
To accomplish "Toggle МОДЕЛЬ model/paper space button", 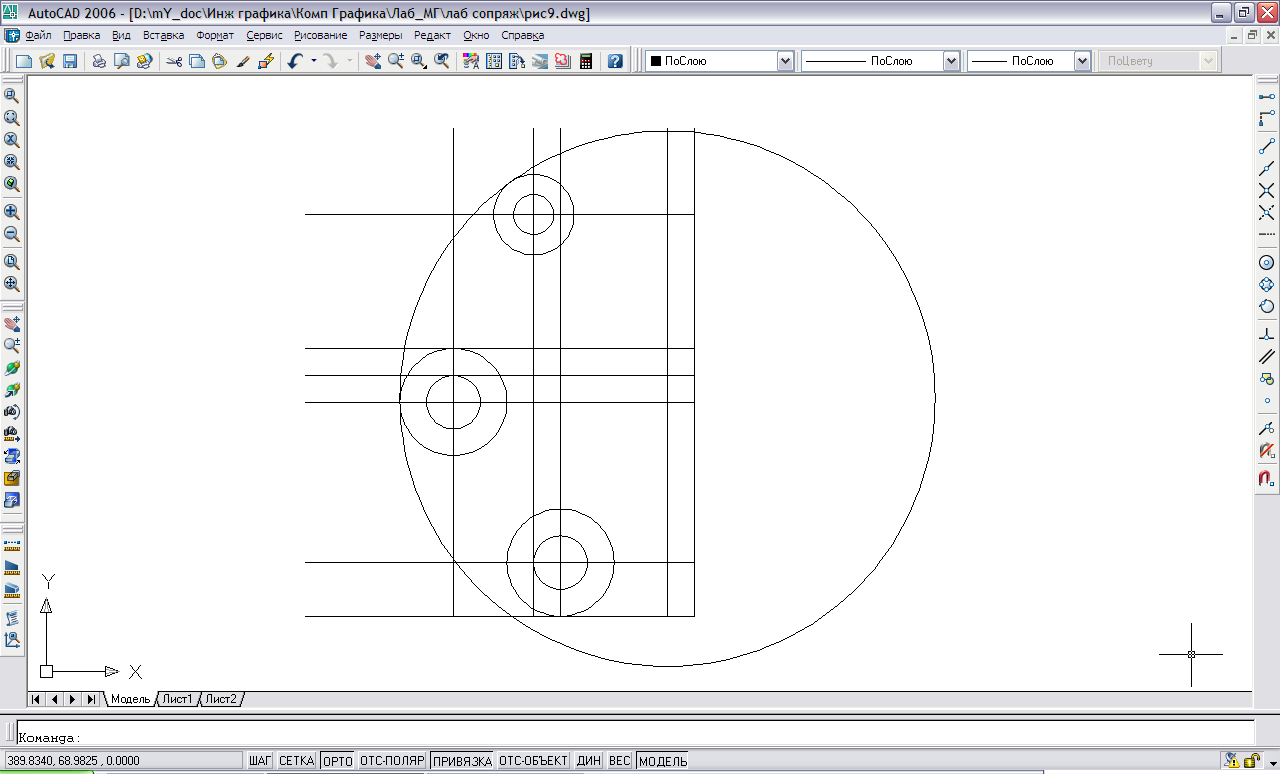I will (663, 761).
